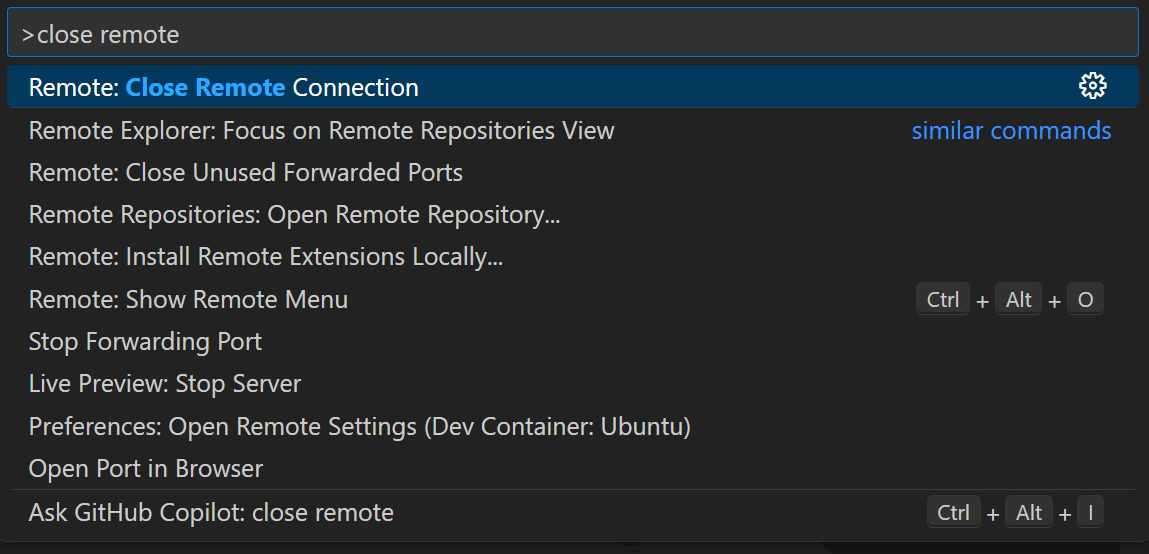Choose Remote: Close Unused Forwarded Ports
Screen dimensions: 1149x554
(x=246, y=173)
